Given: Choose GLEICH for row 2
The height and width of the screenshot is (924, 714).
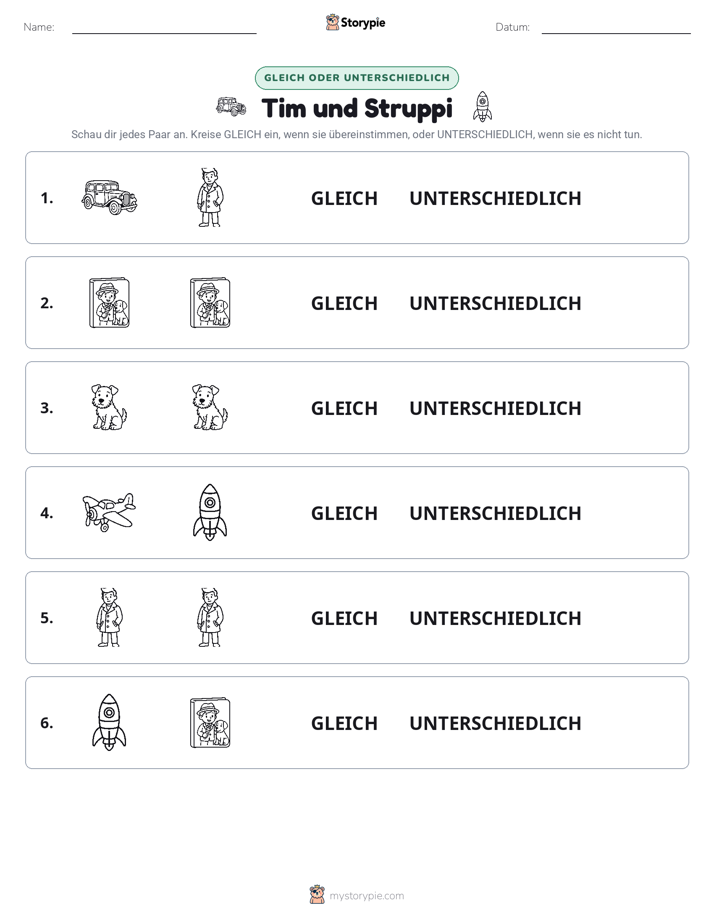Looking at the screenshot, I should pyautogui.click(x=344, y=303).
